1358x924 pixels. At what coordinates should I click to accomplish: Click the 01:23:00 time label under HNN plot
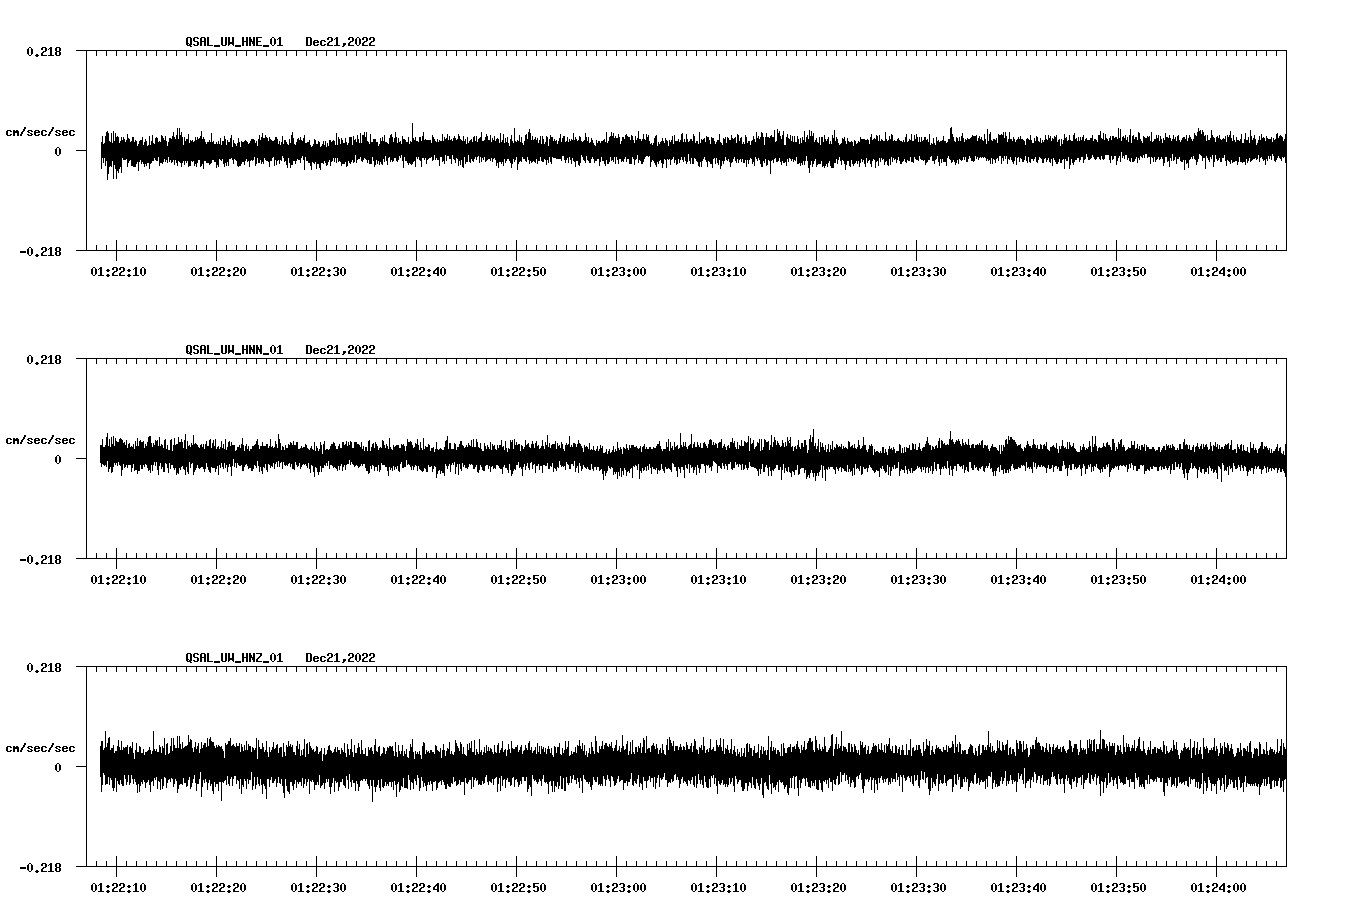point(618,579)
